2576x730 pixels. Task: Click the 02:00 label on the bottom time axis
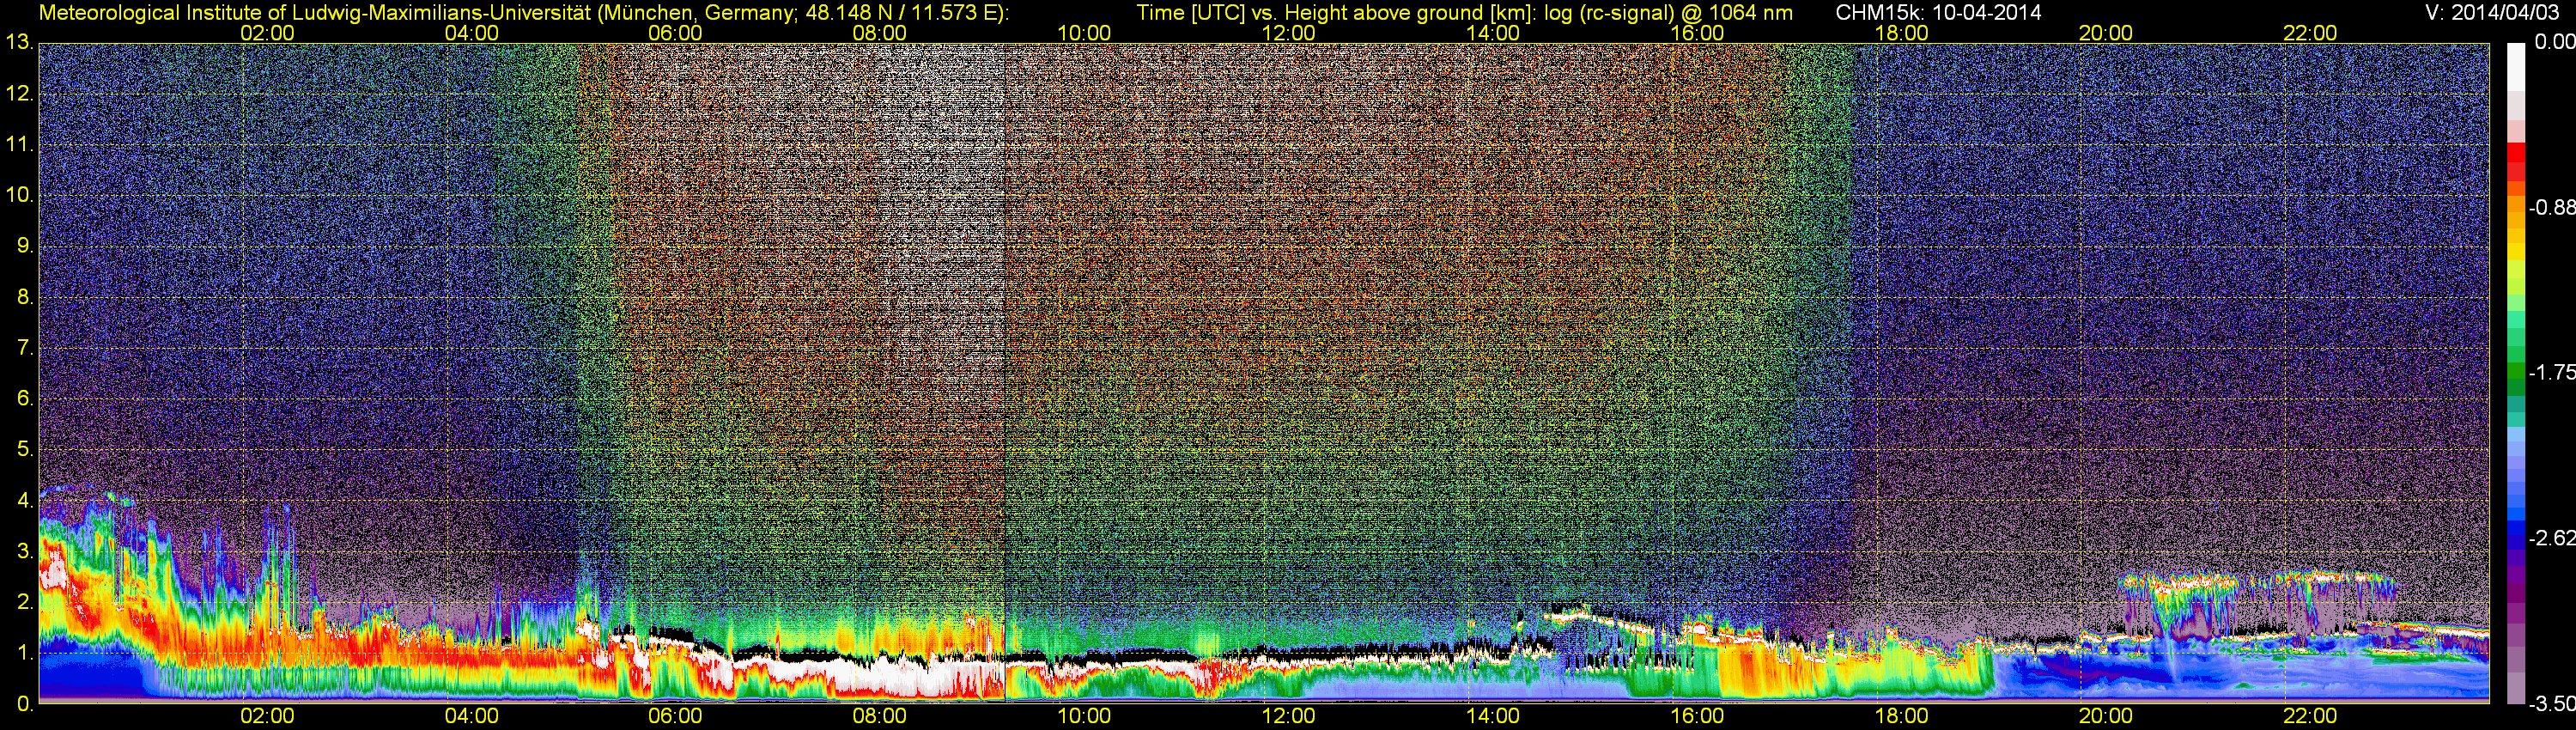point(267,717)
